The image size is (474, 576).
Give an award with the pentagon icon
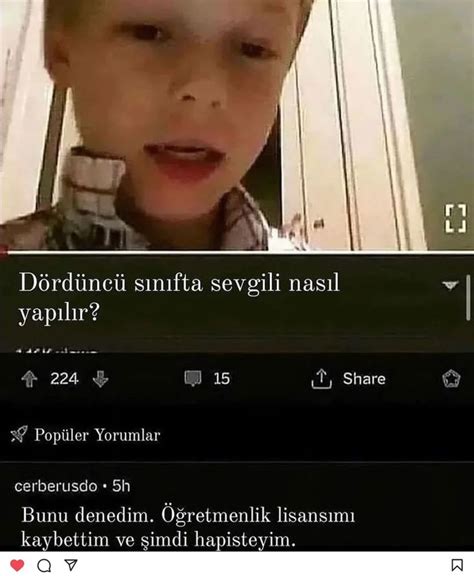451,379
